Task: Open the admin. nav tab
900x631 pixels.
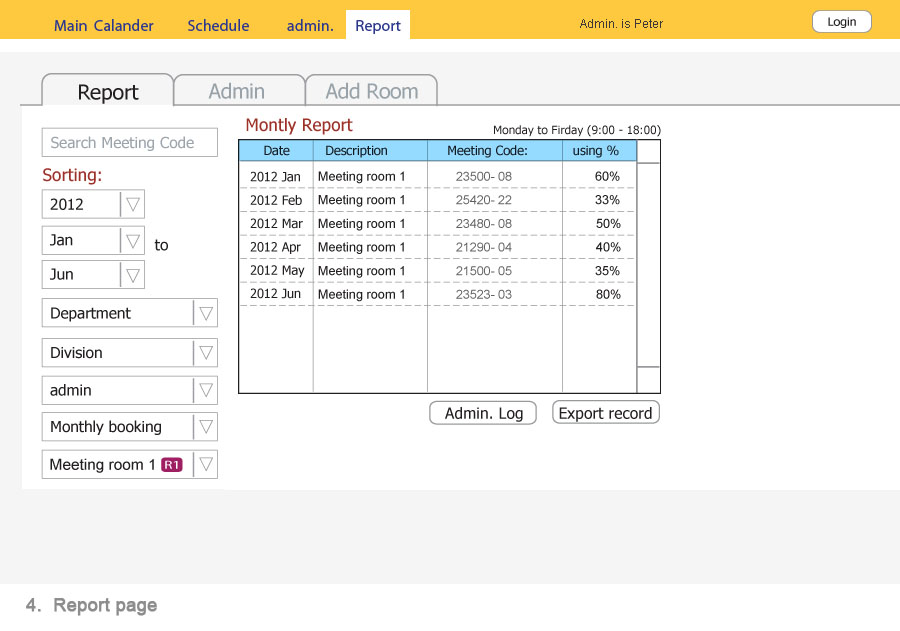Action: pyautogui.click(x=310, y=25)
